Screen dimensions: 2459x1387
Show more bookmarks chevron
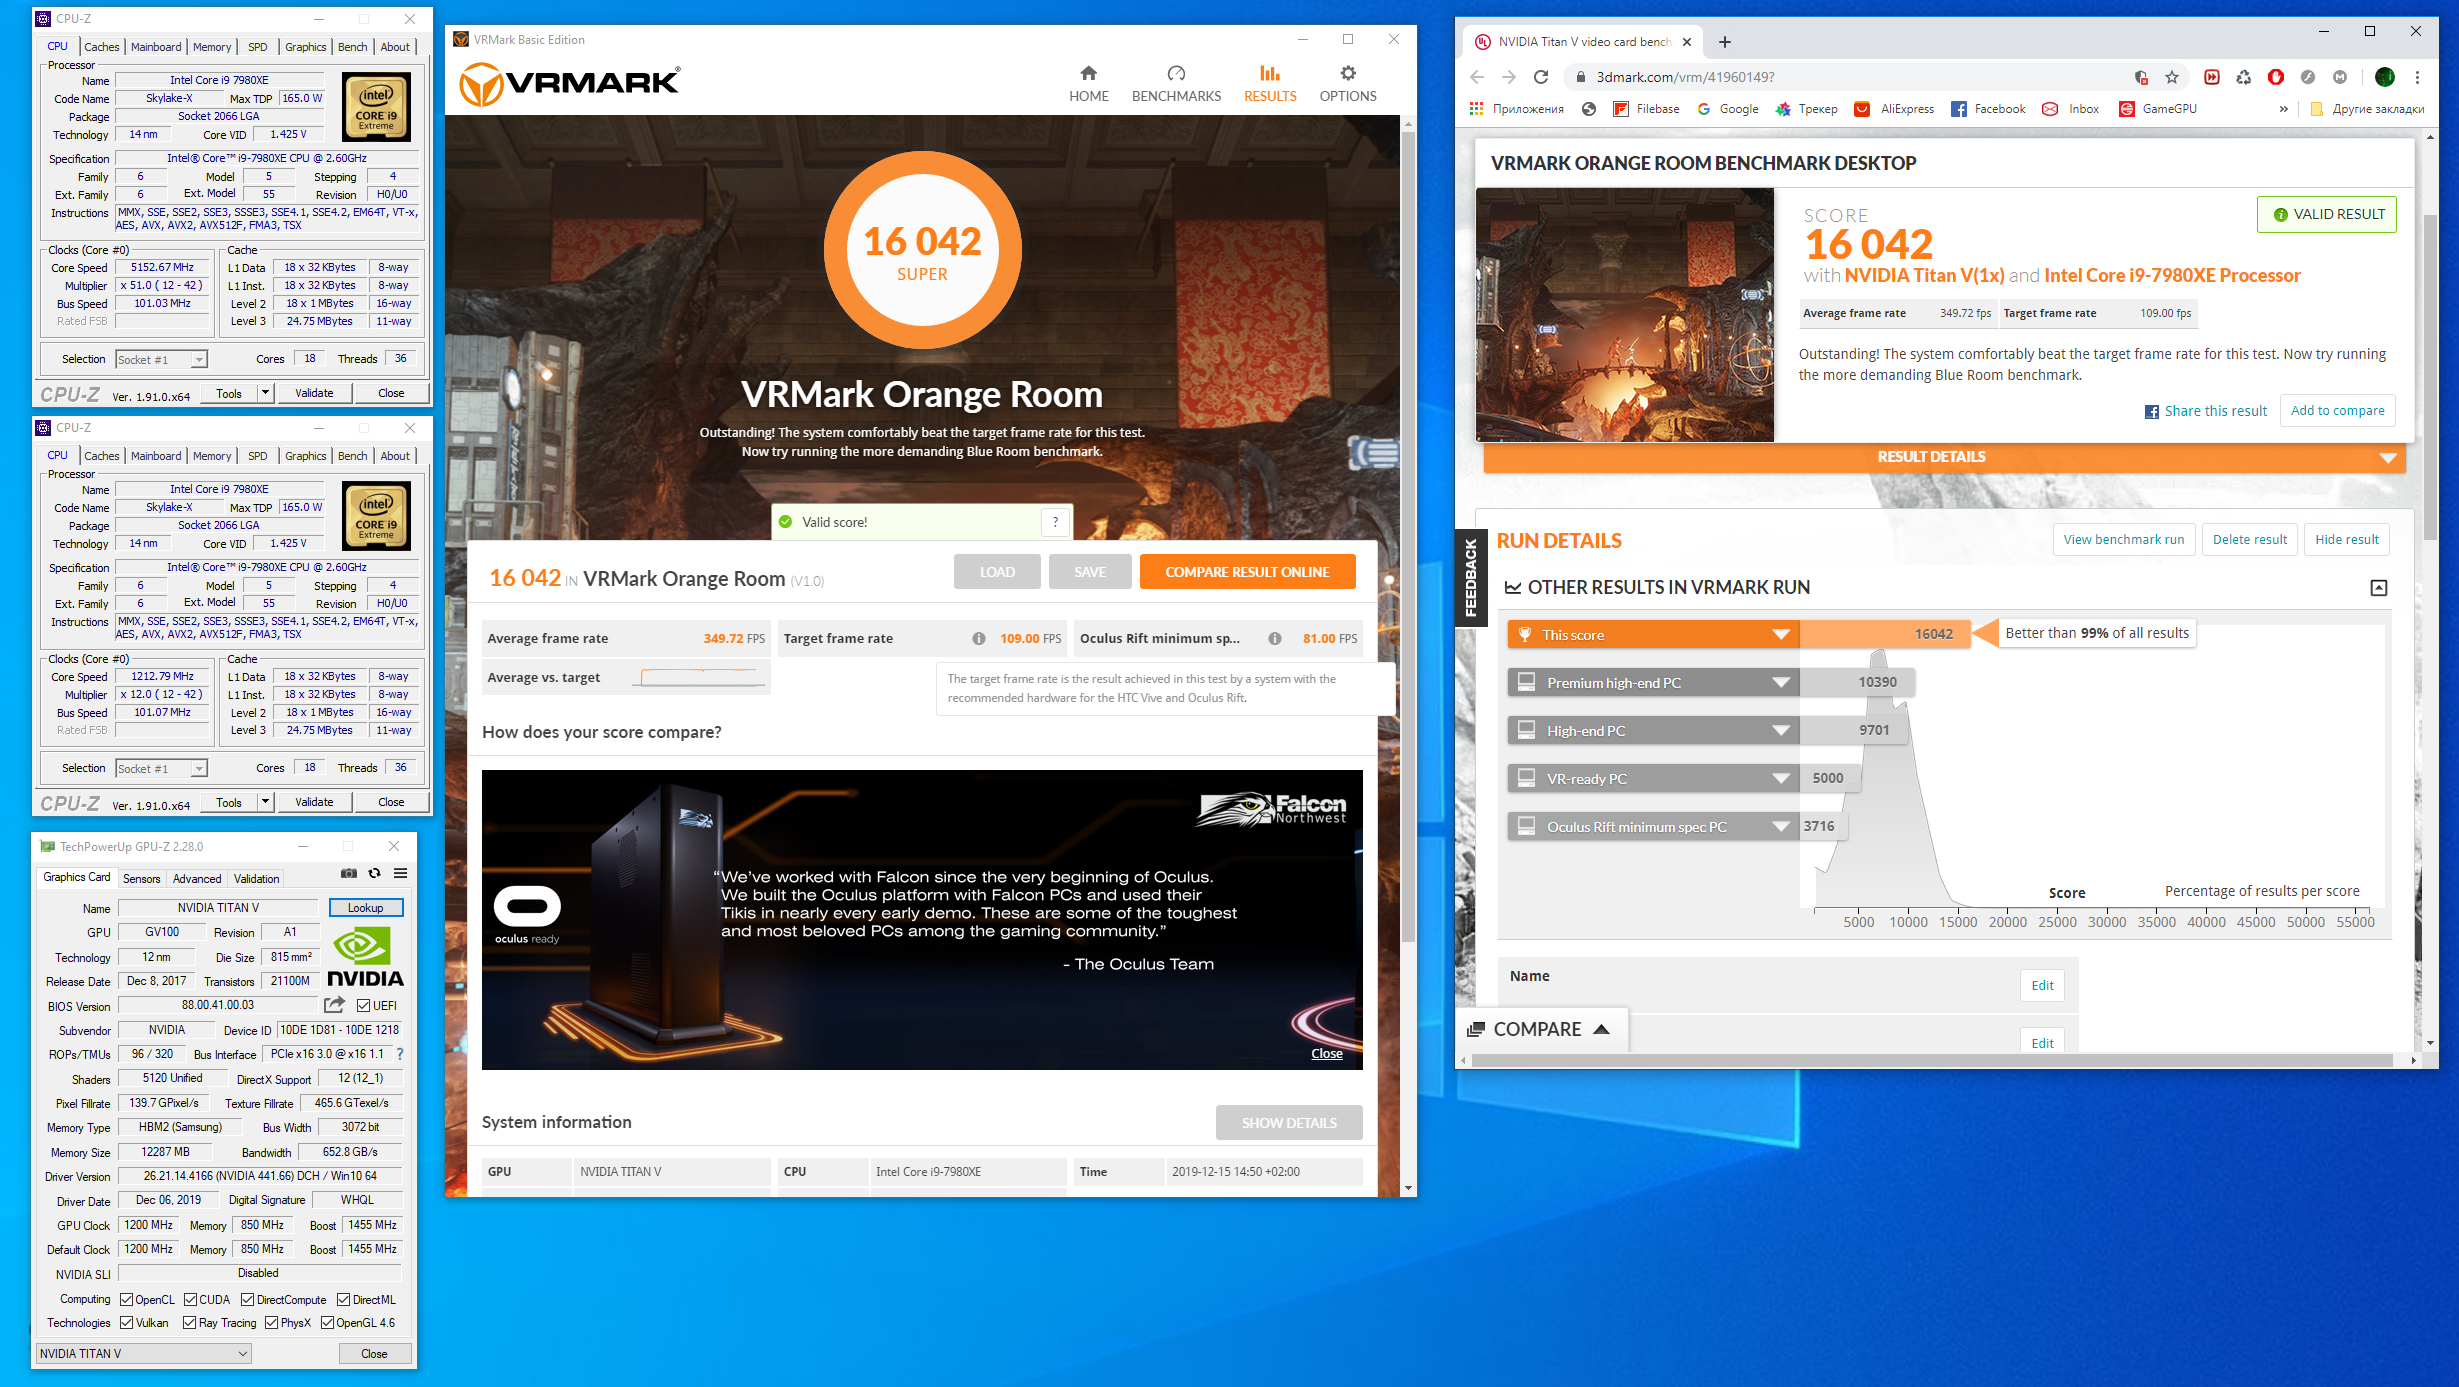tap(2283, 109)
